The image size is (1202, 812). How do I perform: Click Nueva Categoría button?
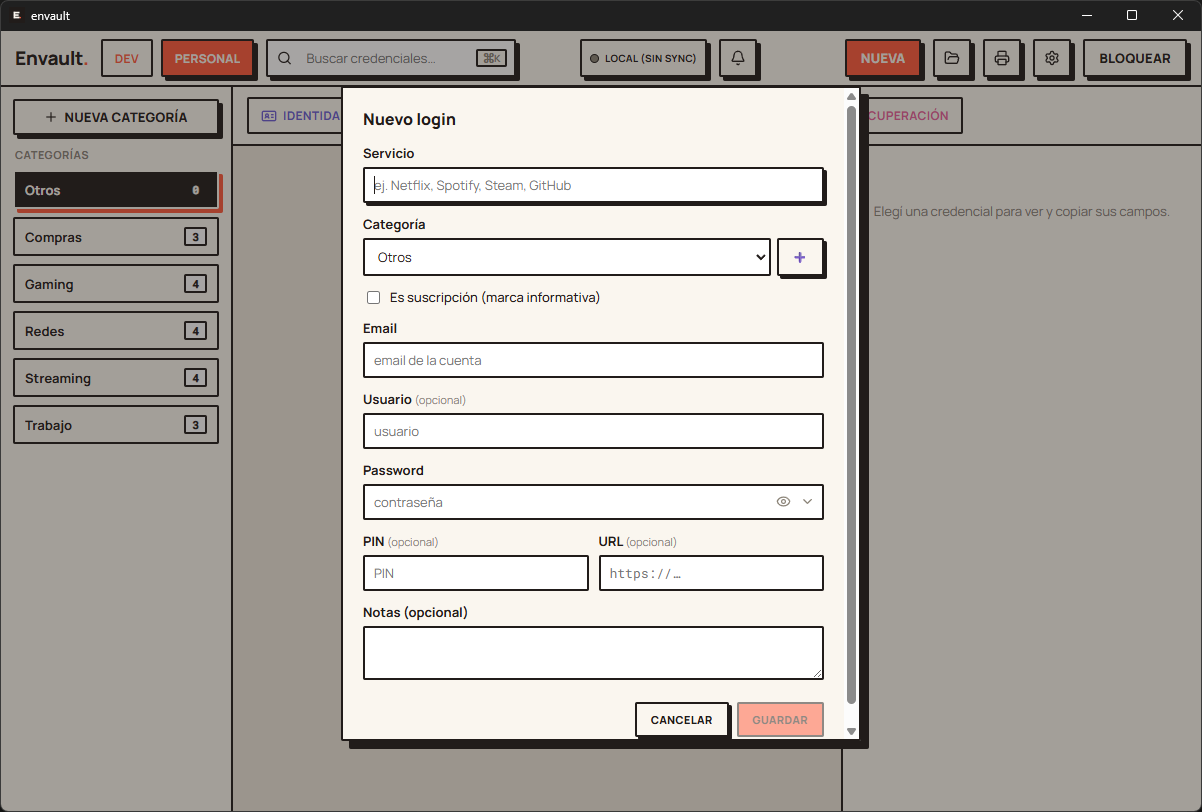tap(116, 117)
